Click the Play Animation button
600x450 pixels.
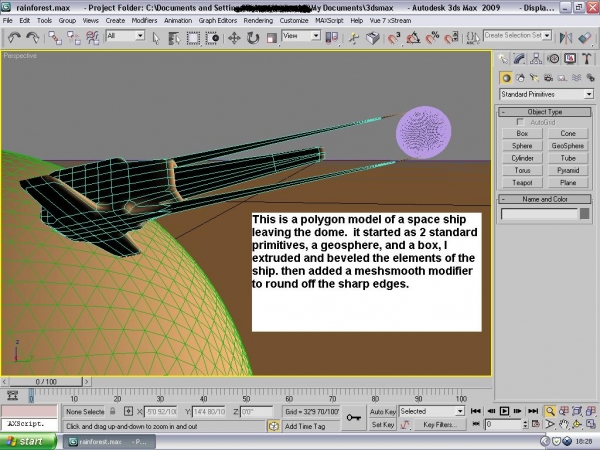(x=504, y=411)
